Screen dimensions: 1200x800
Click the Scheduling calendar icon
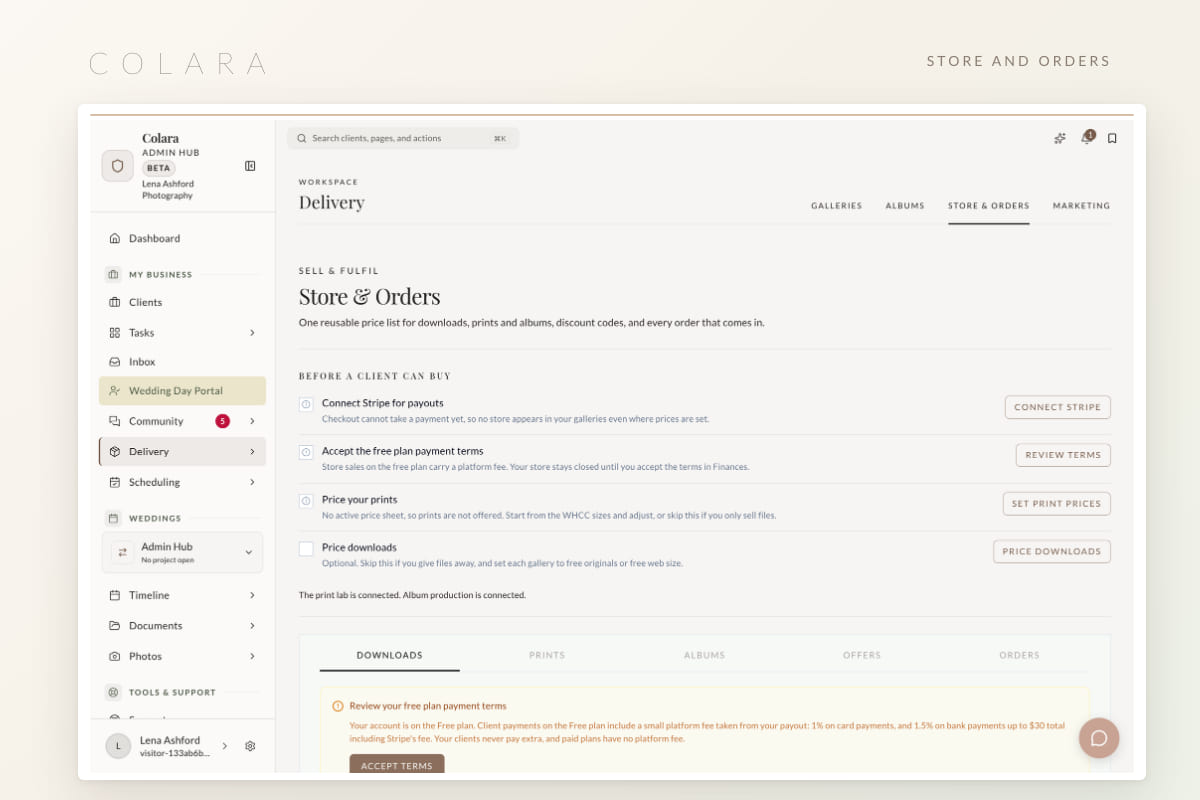[114, 482]
